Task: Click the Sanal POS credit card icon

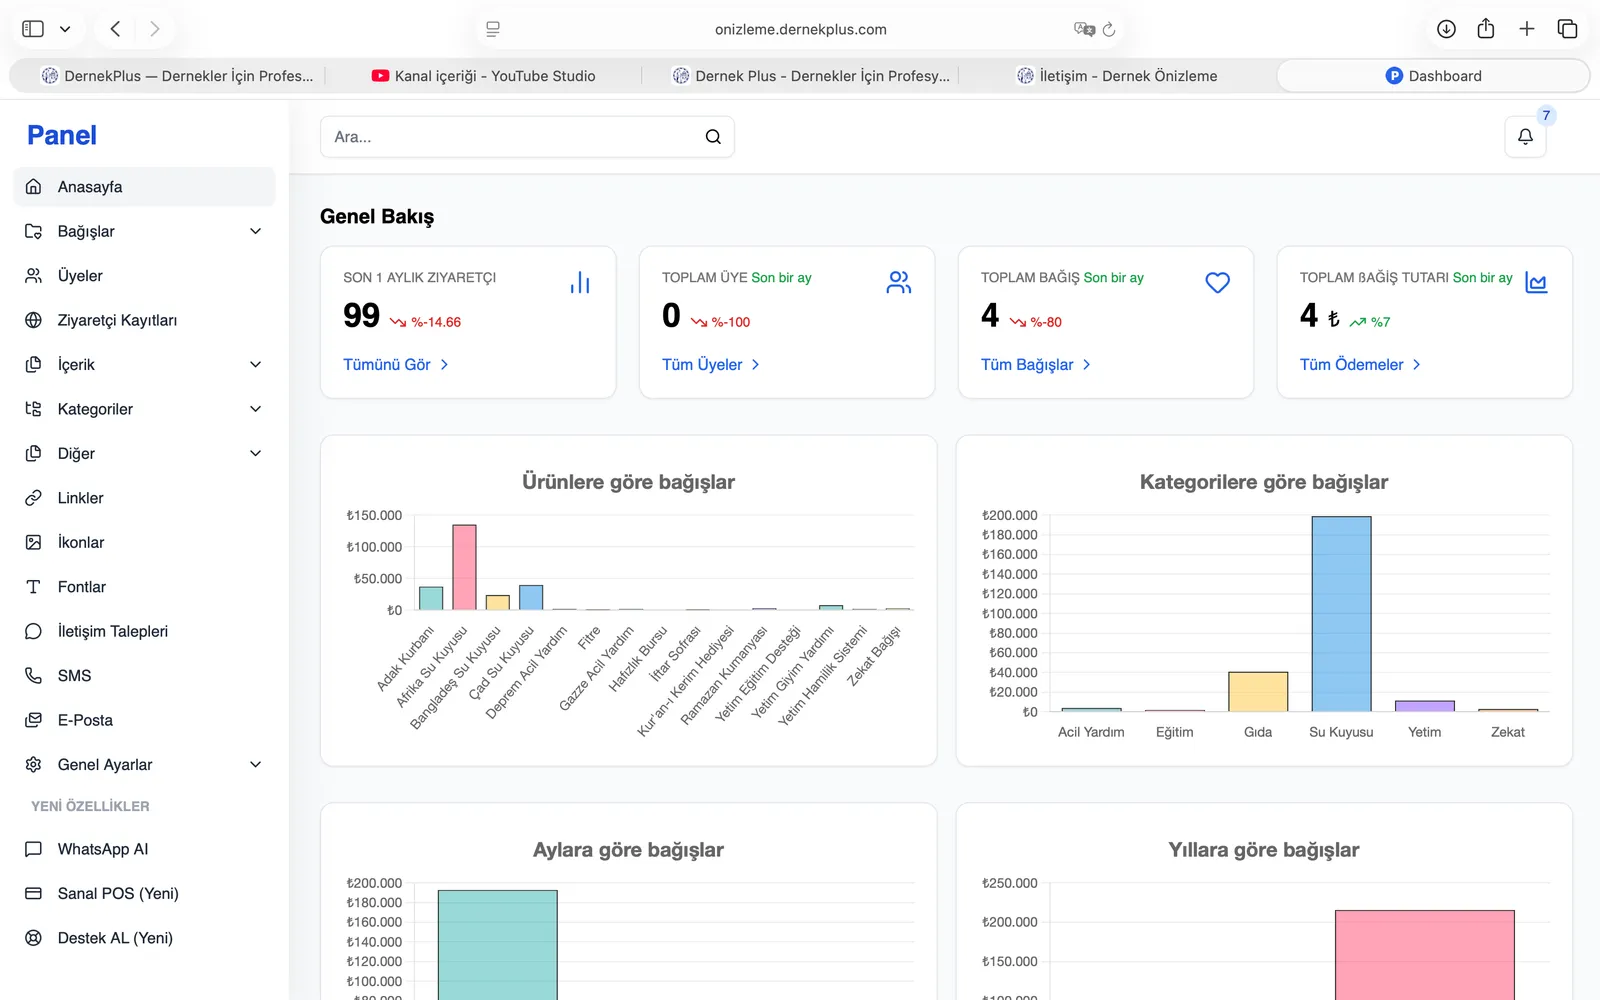Action: [x=33, y=894]
